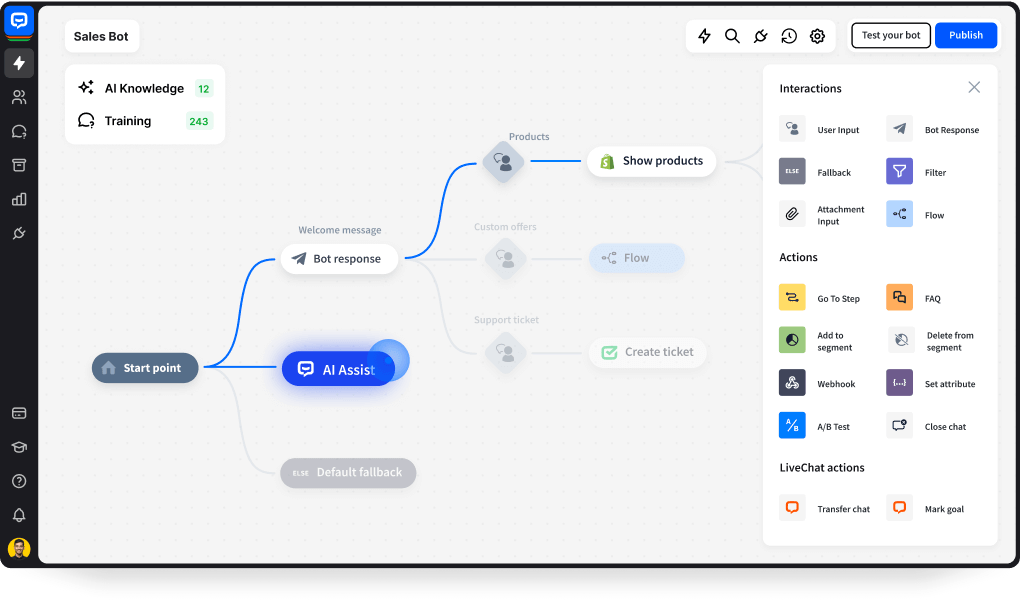
Task: Publish the Sales Bot
Action: (965, 35)
